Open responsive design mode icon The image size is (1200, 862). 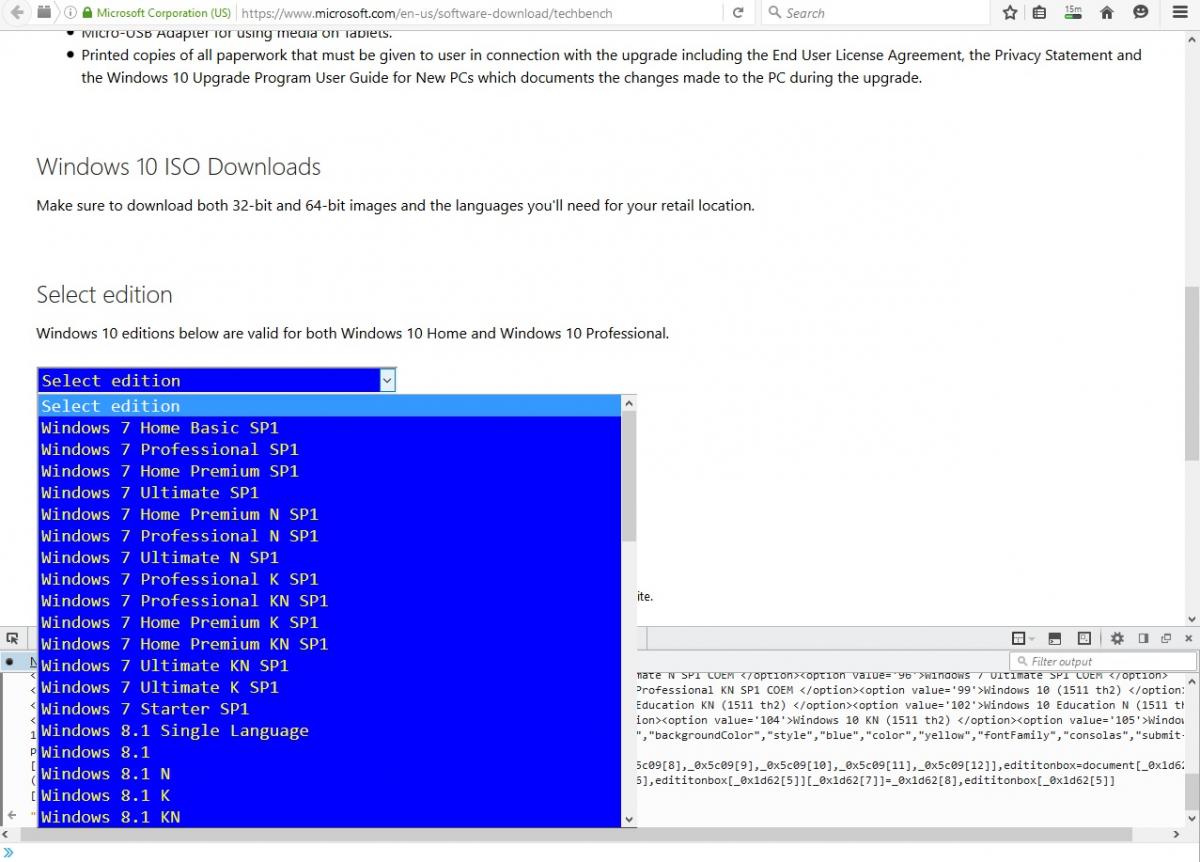[1084, 638]
